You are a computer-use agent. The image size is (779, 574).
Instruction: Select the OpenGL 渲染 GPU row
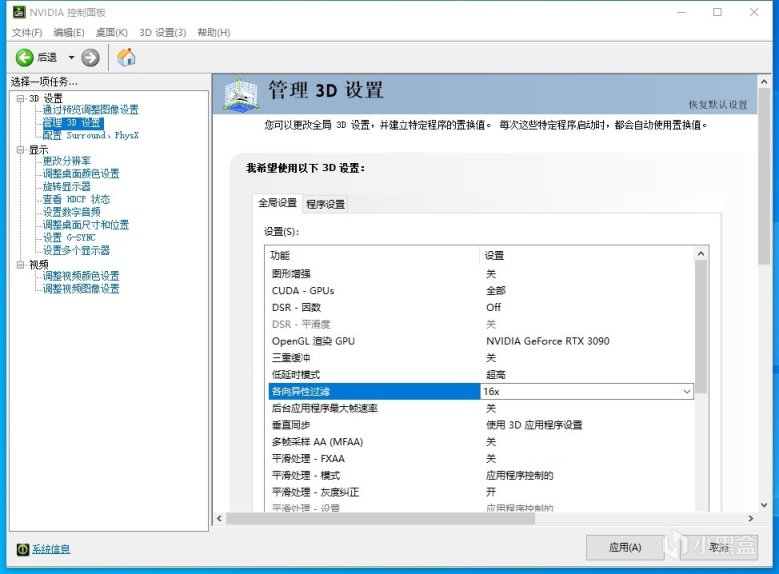481,341
